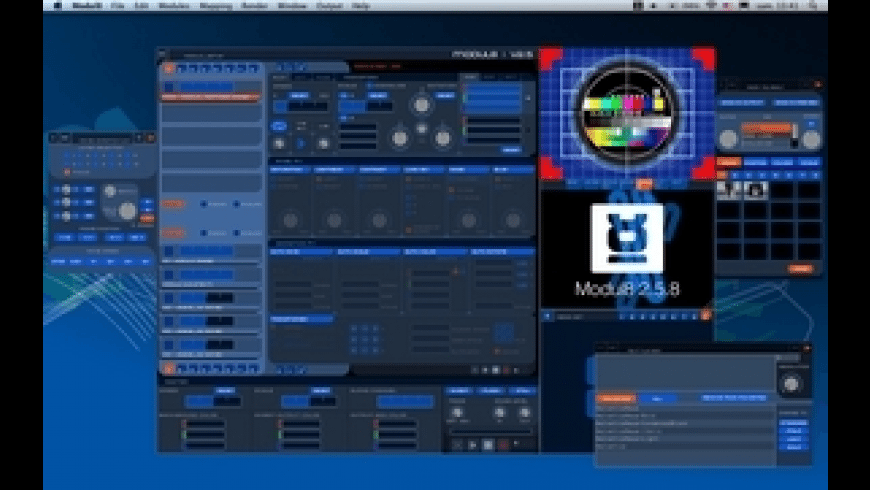Click the orange tab in the log window
This screenshot has height=490, width=870.
[x=615, y=398]
